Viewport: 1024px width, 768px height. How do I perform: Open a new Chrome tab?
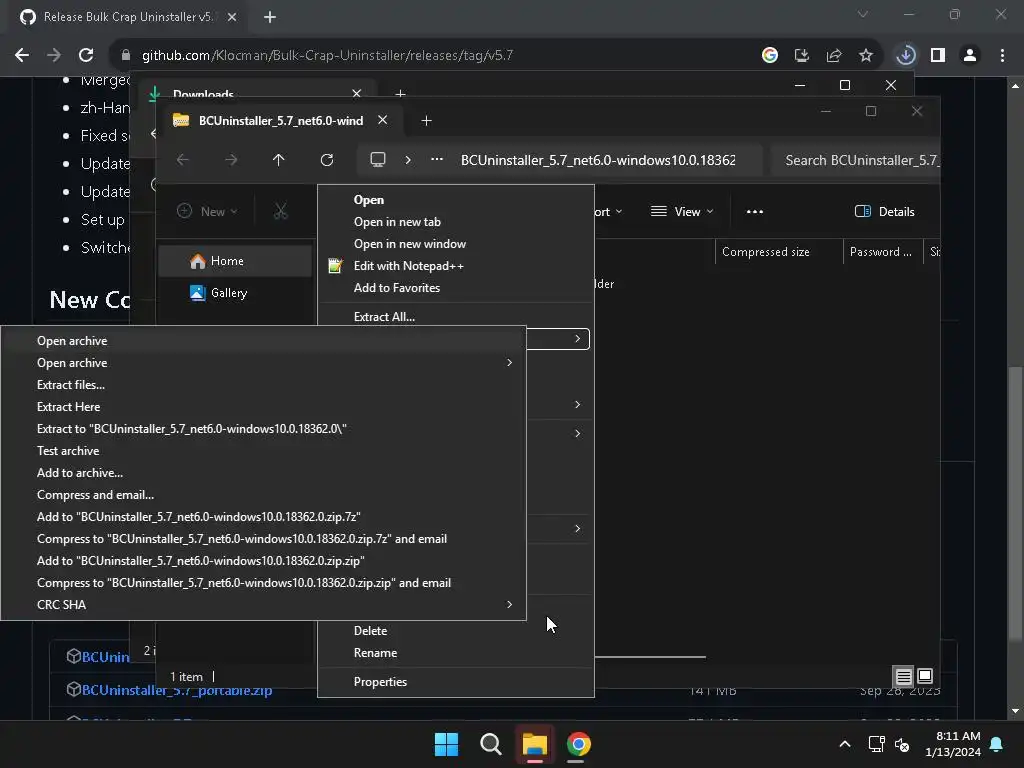pos(270,18)
